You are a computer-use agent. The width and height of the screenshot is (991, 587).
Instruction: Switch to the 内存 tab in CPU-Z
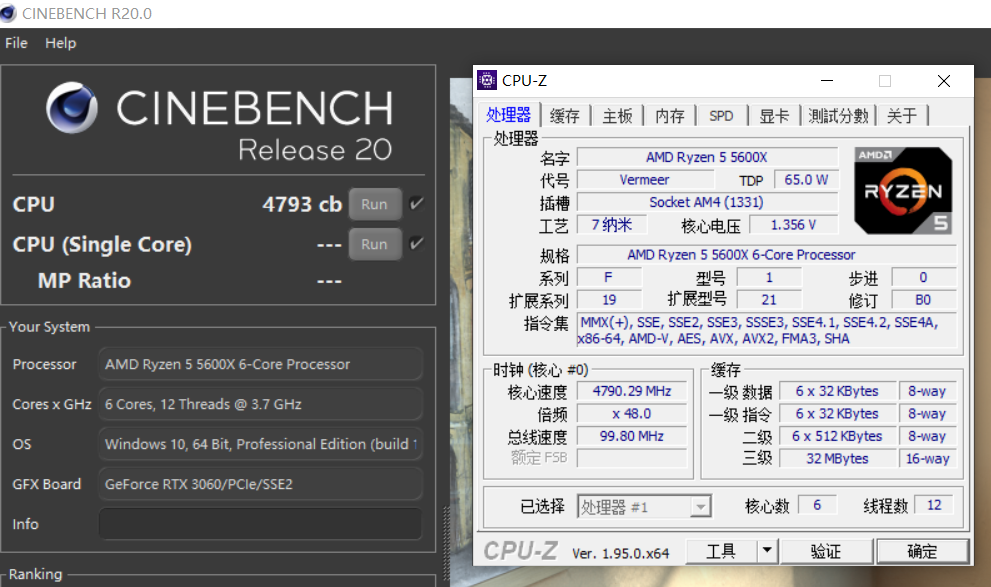point(670,116)
